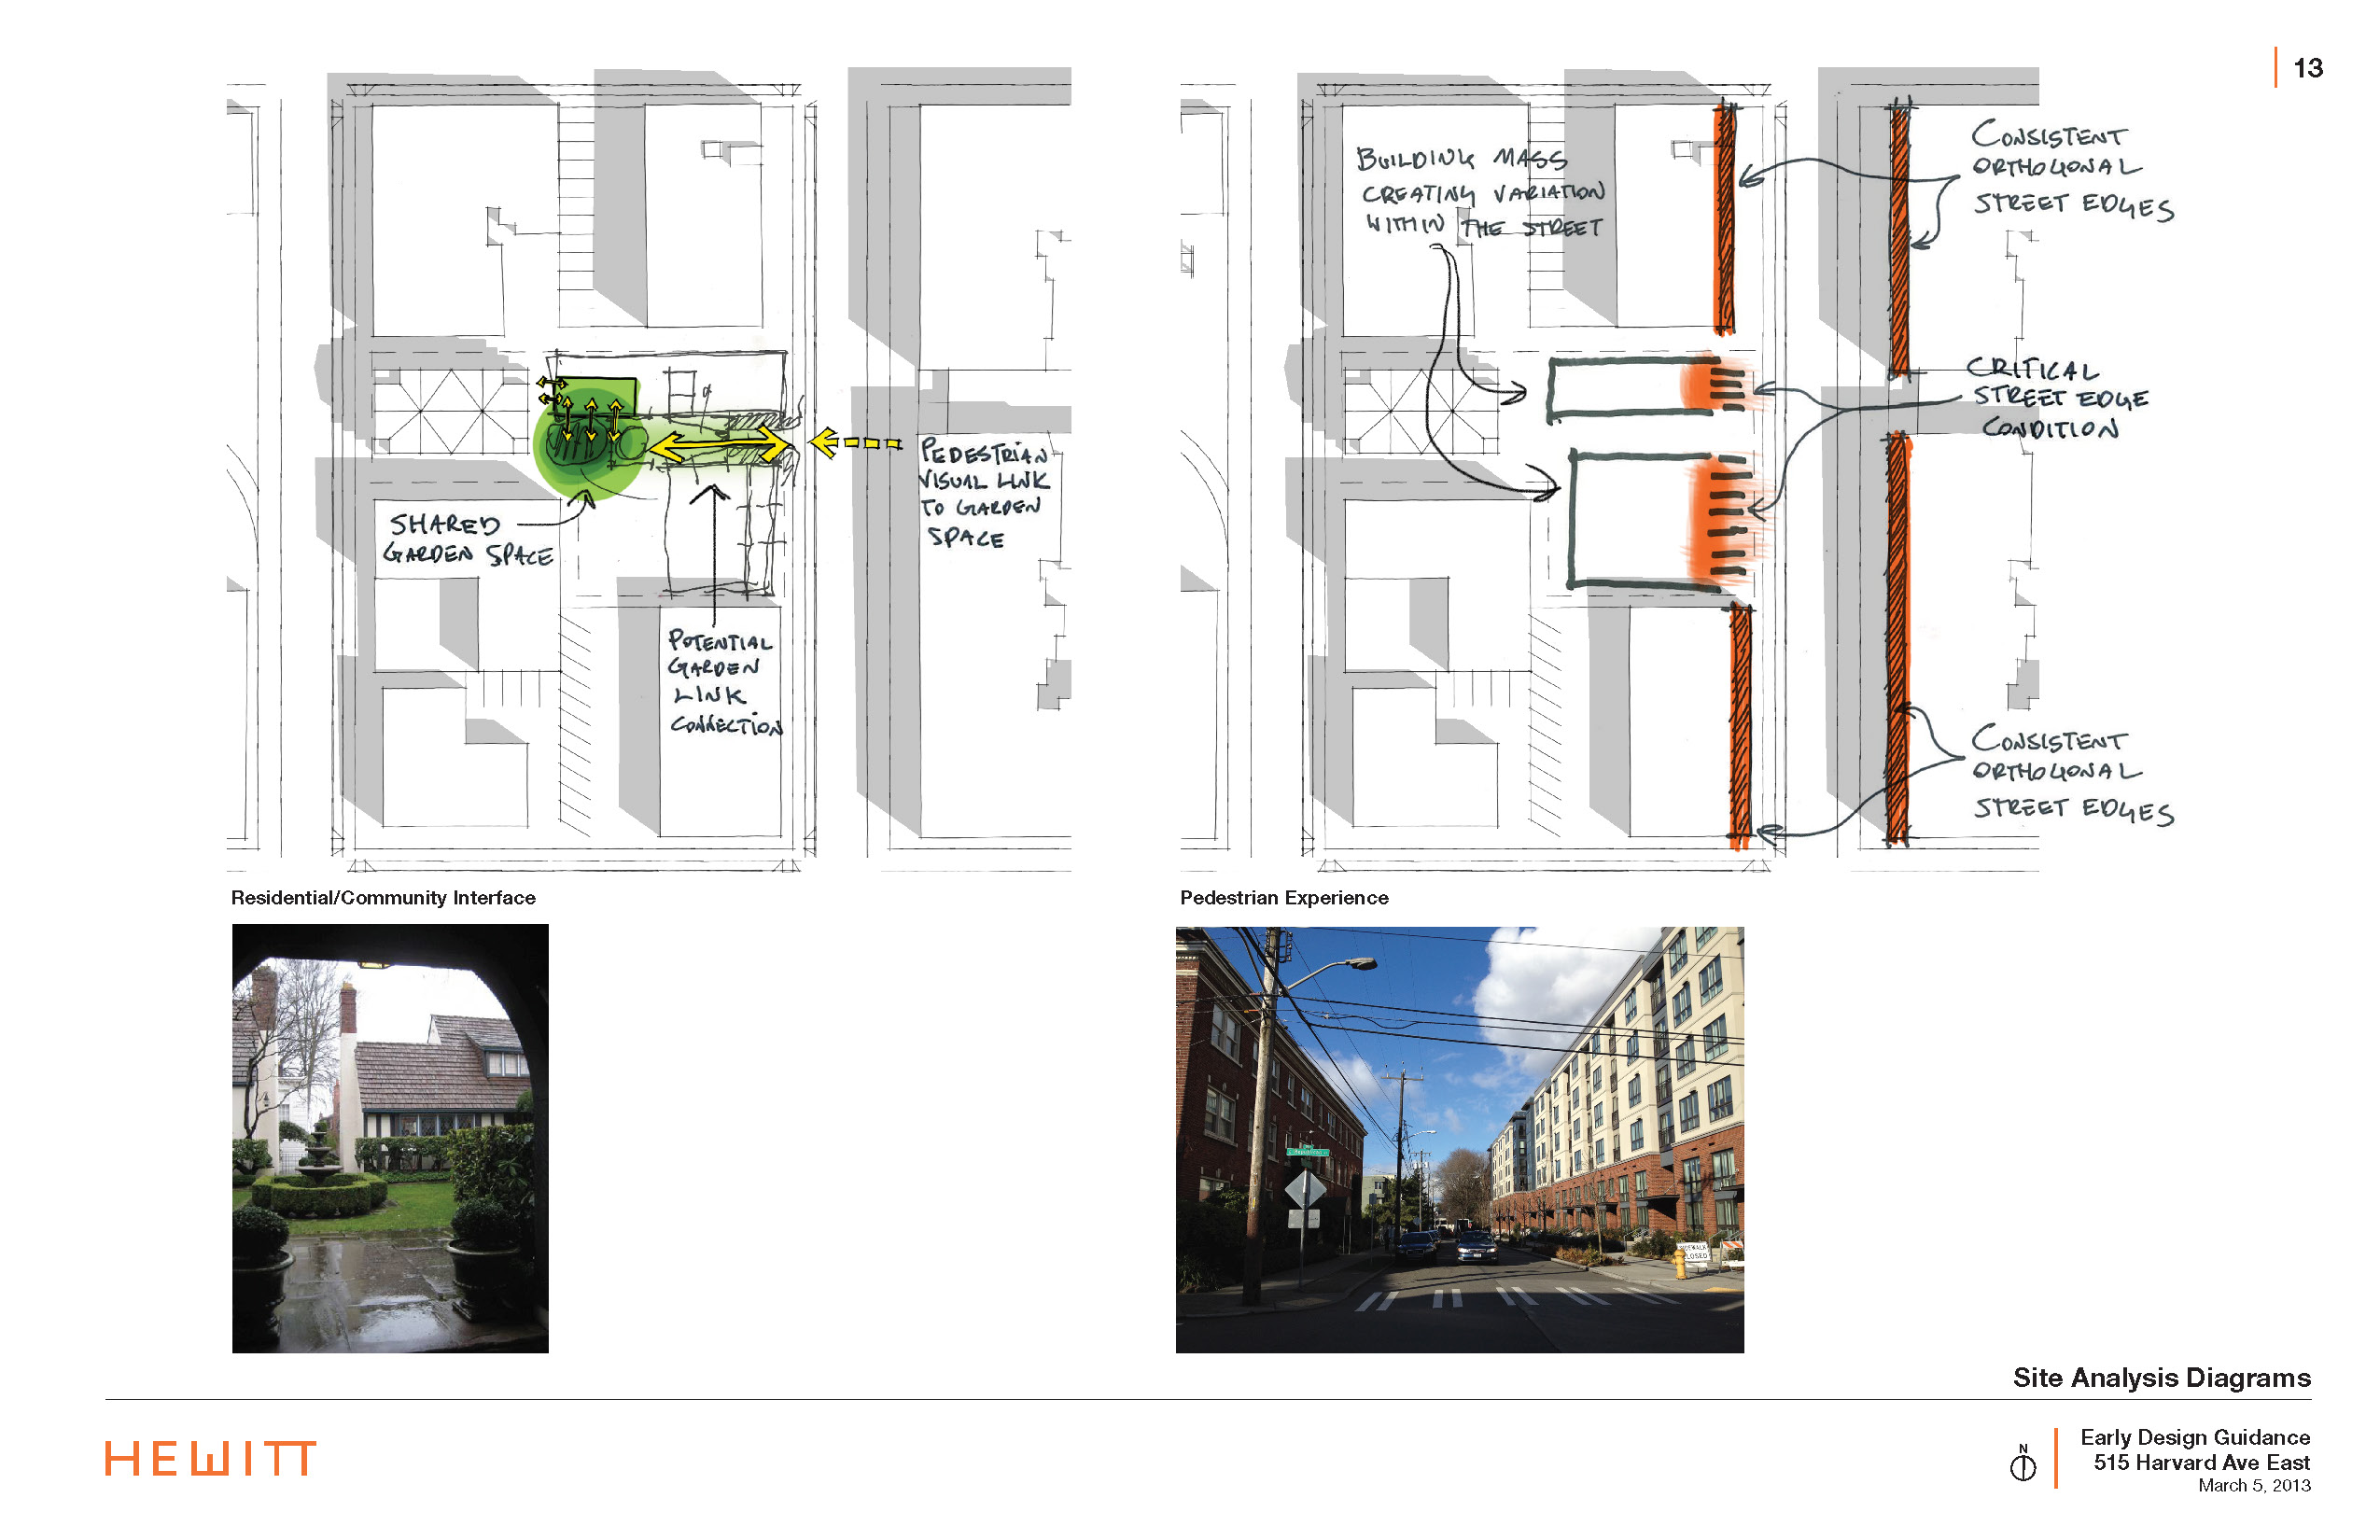This screenshot has height=1540, width=2380.
Task: Click the Residential/Community Interface caption
Action: pos(383,898)
